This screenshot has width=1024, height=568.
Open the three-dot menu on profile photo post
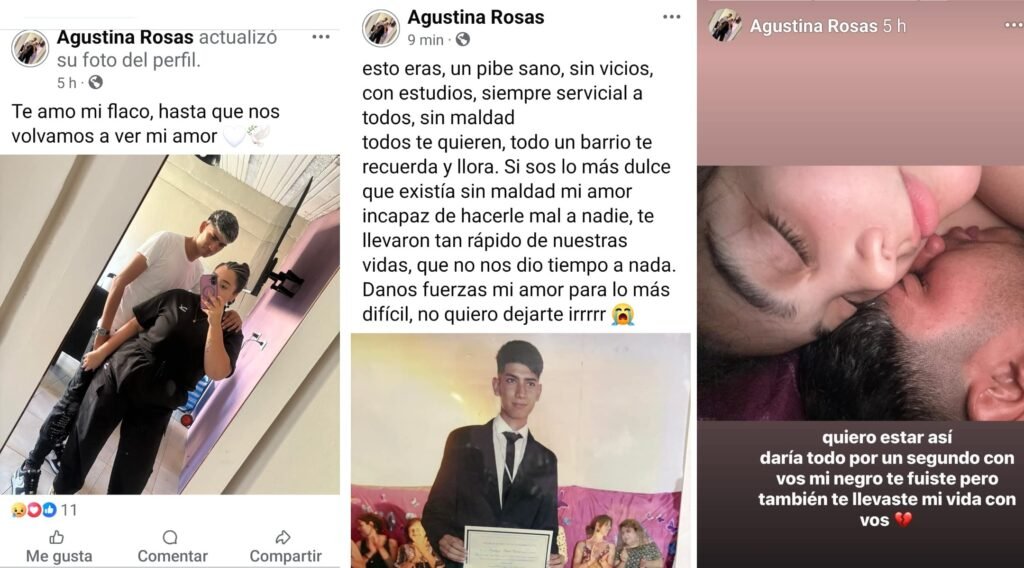[x=321, y=37]
